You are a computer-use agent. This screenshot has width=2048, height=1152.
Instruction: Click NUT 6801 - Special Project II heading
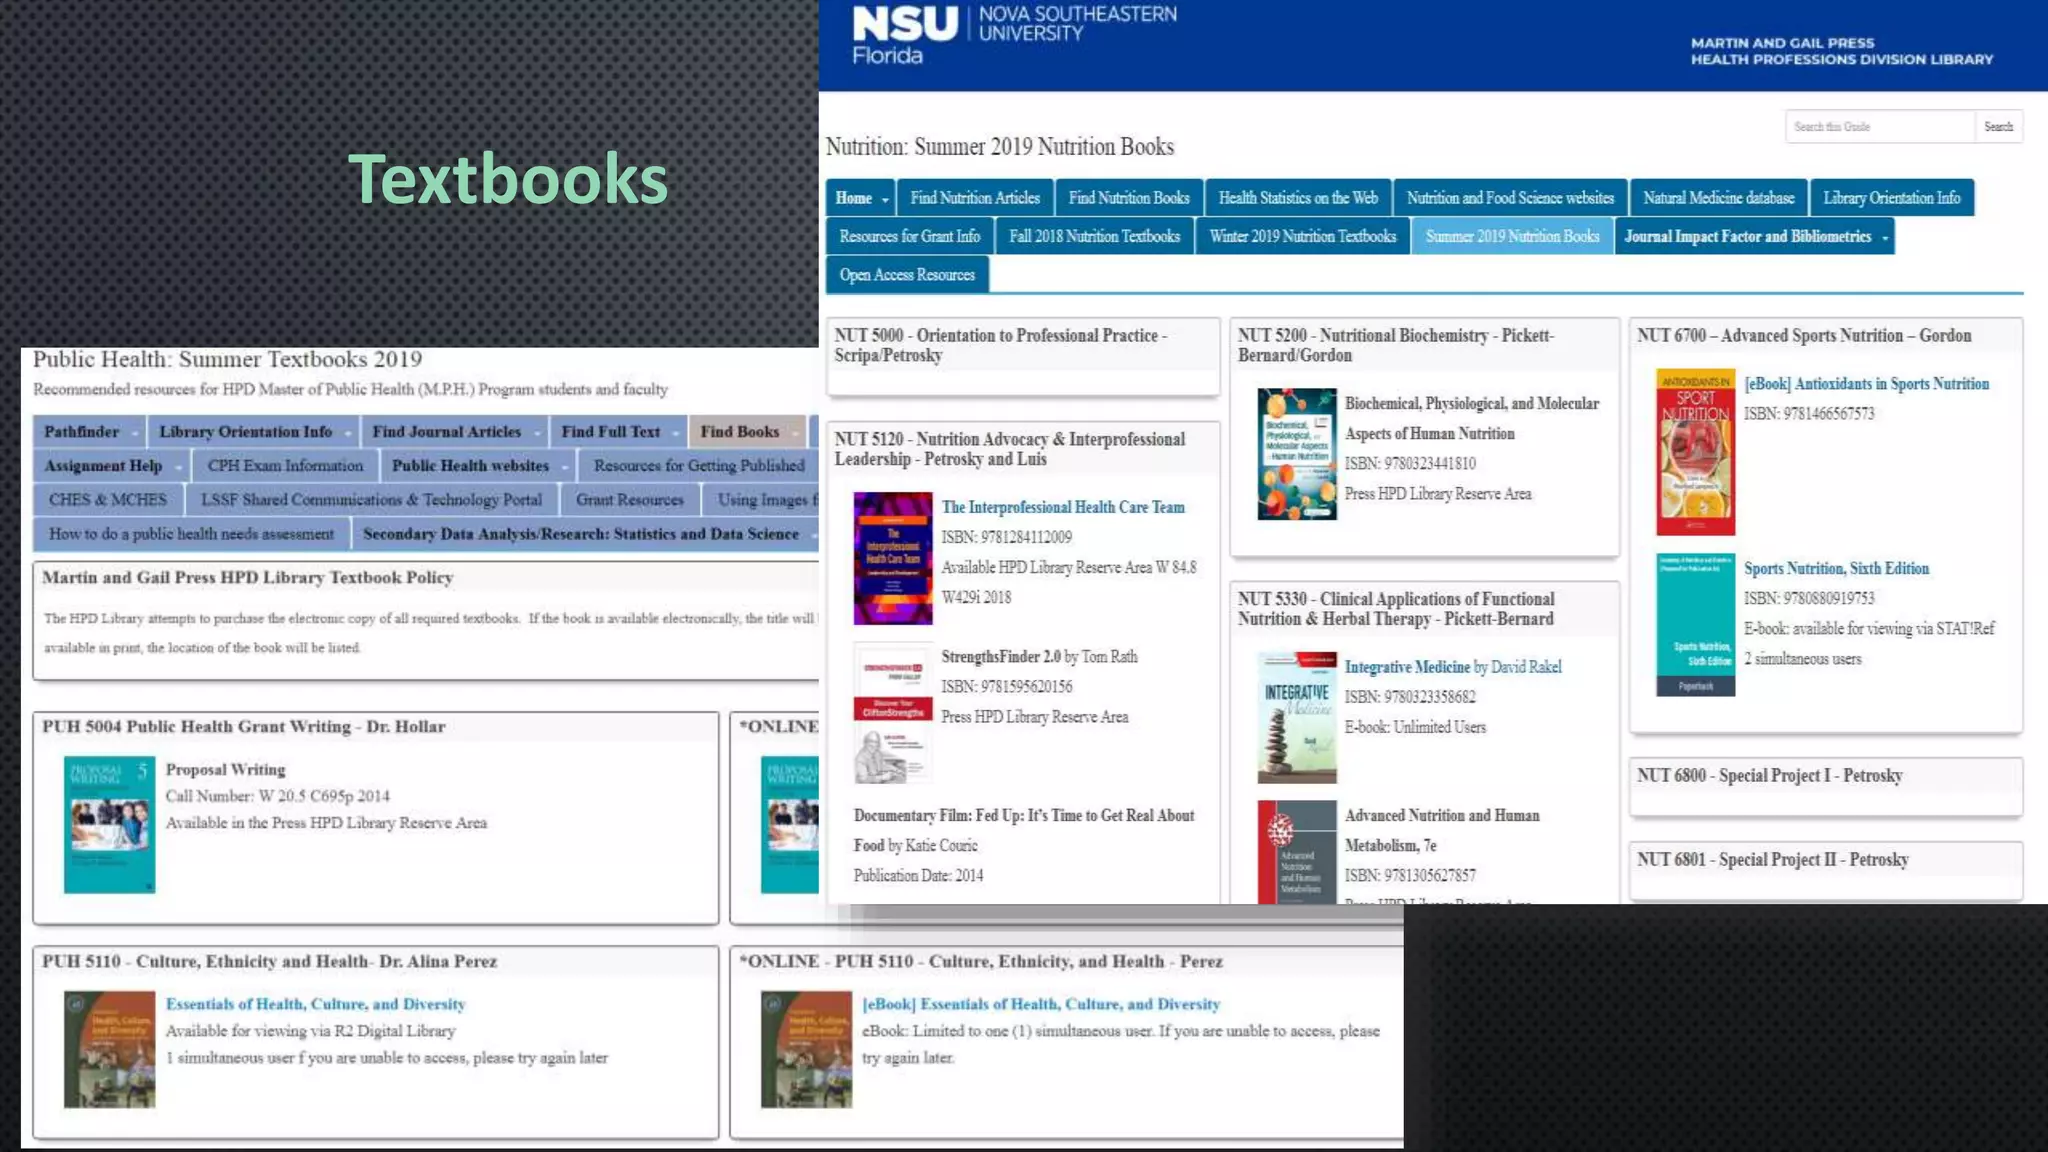point(1772,859)
